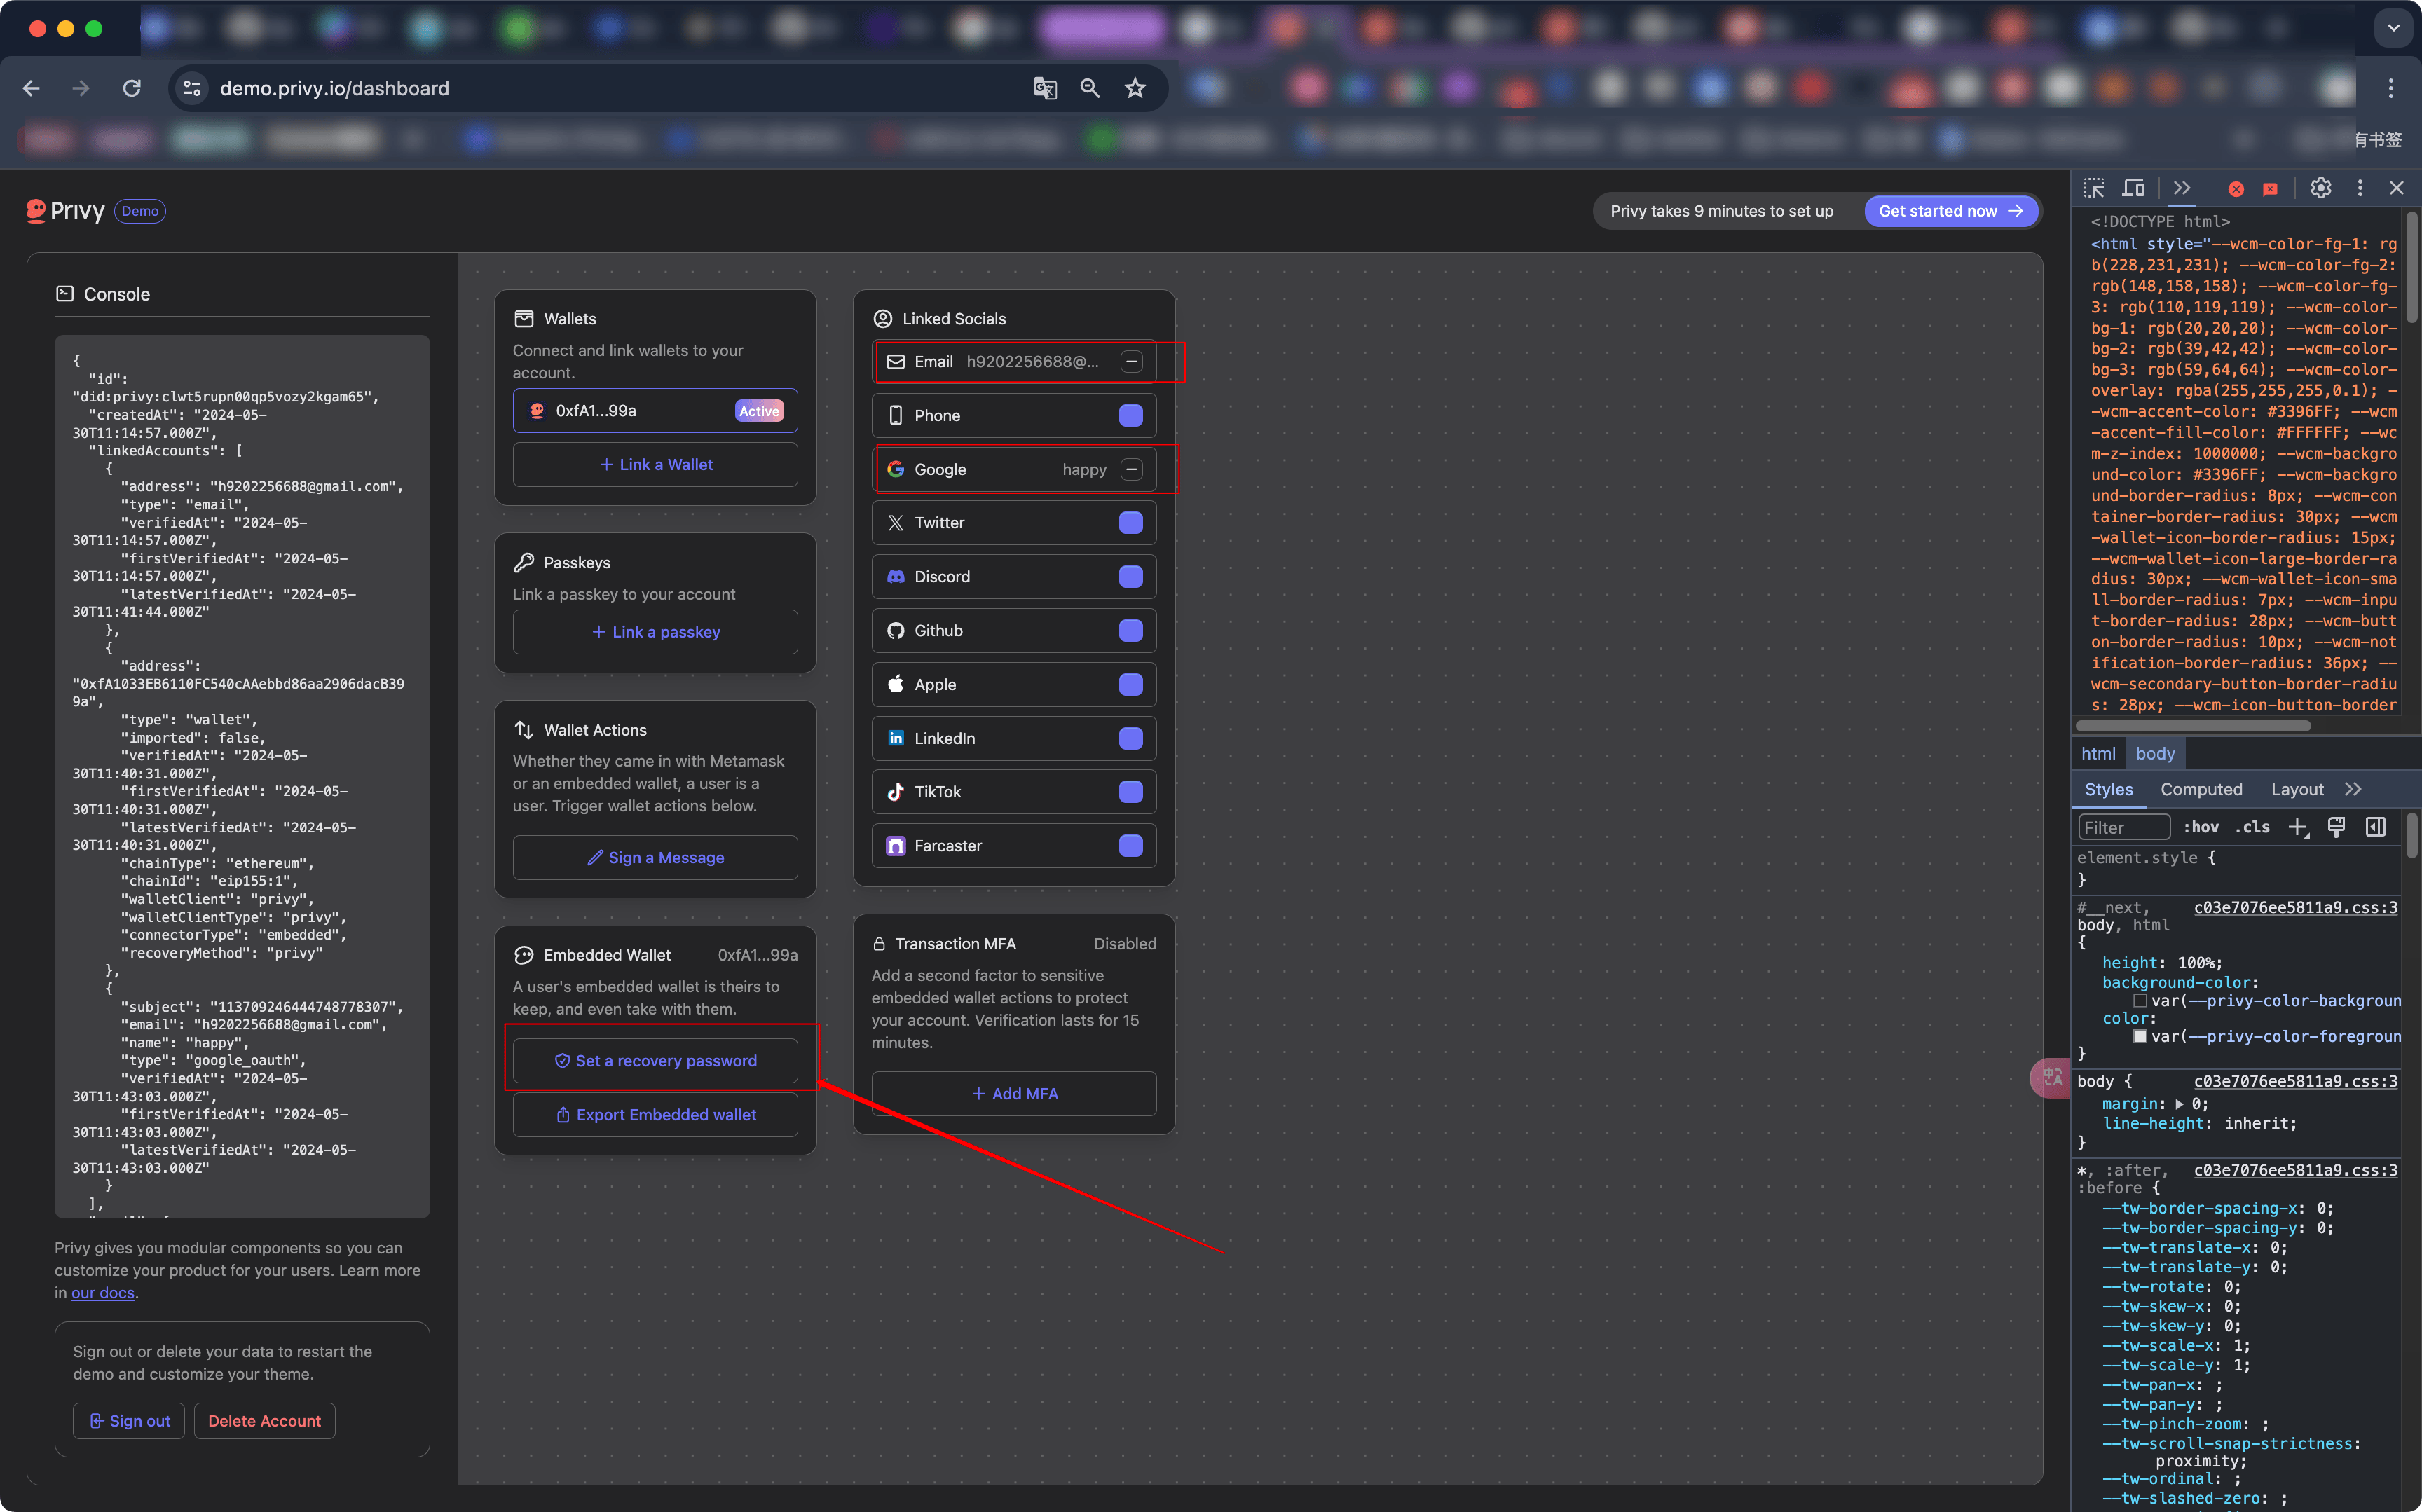
Task: Click the zoom magnifier icon in address bar
Action: [x=1090, y=88]
